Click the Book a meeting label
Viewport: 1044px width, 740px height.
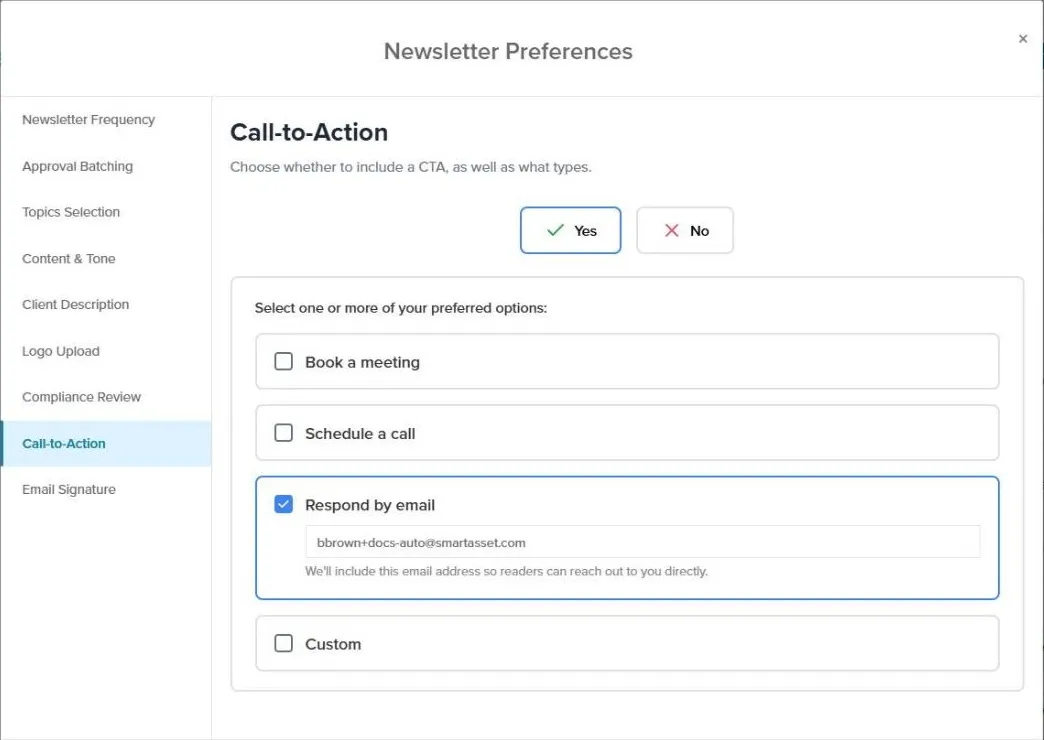362,362
